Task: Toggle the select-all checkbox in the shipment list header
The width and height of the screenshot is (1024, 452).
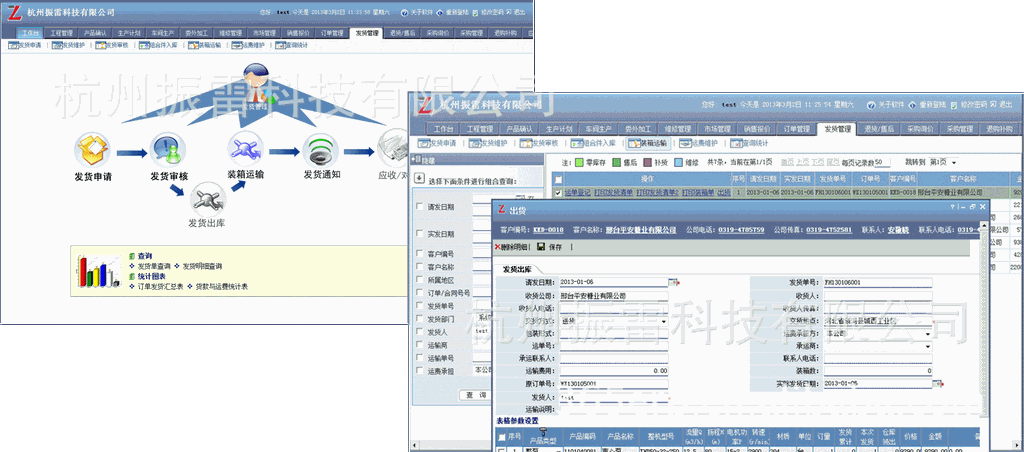Action: point(557,178)
